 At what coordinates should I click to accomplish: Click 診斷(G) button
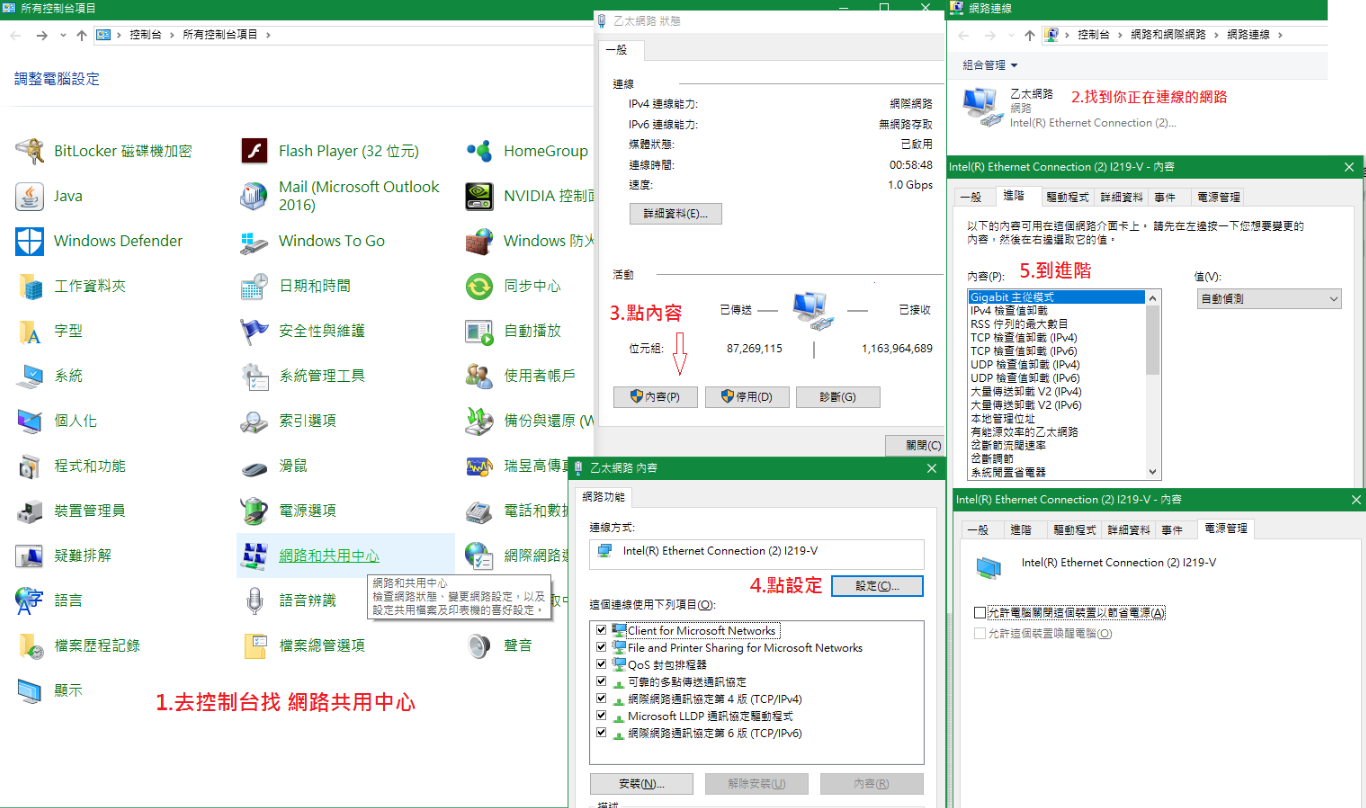point(838,397)
